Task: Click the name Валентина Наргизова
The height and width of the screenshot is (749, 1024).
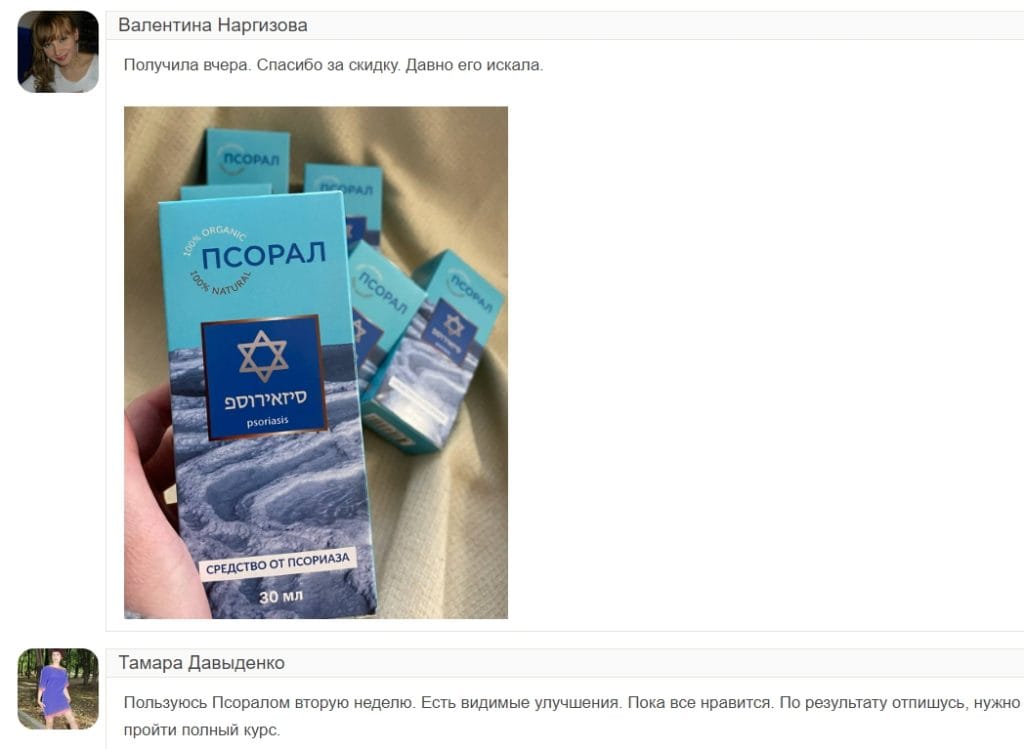Action: 213,25
